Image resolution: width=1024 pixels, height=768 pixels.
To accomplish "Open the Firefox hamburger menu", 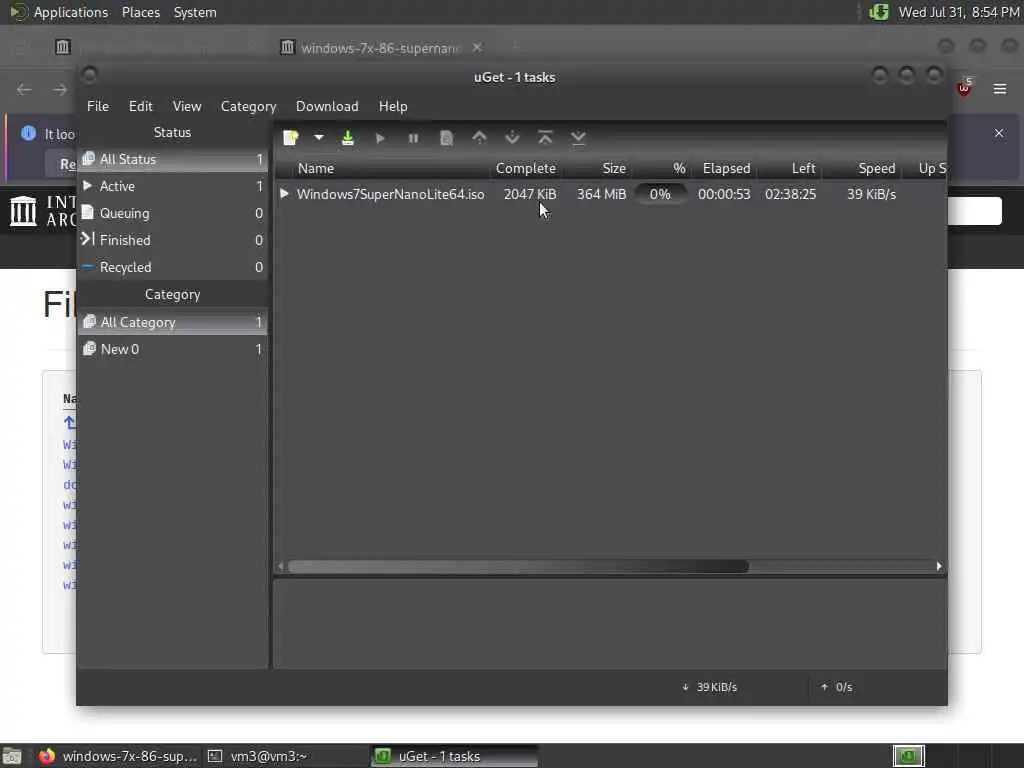I will (x=1000, y=89).
